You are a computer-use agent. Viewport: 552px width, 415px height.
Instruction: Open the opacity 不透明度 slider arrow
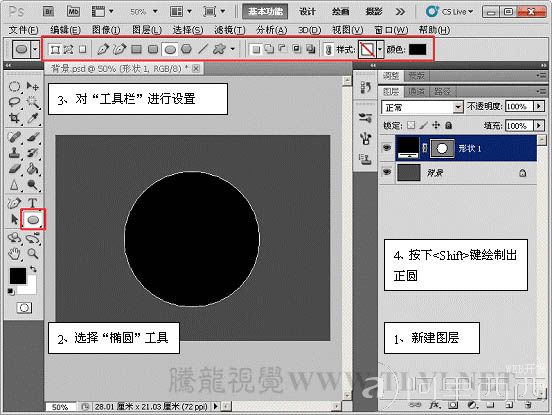[539, 106]
